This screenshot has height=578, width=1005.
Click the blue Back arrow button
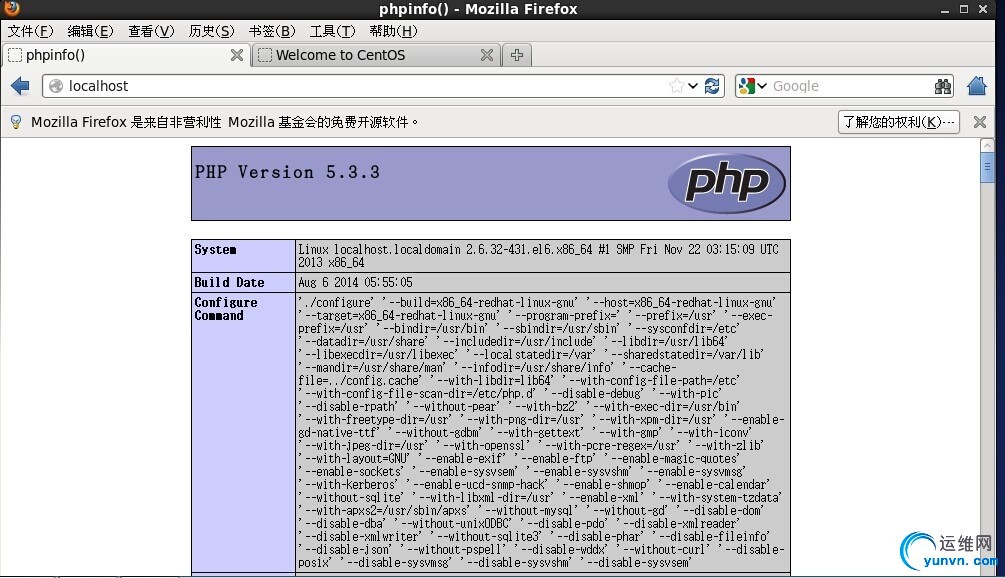click(21, 86)
